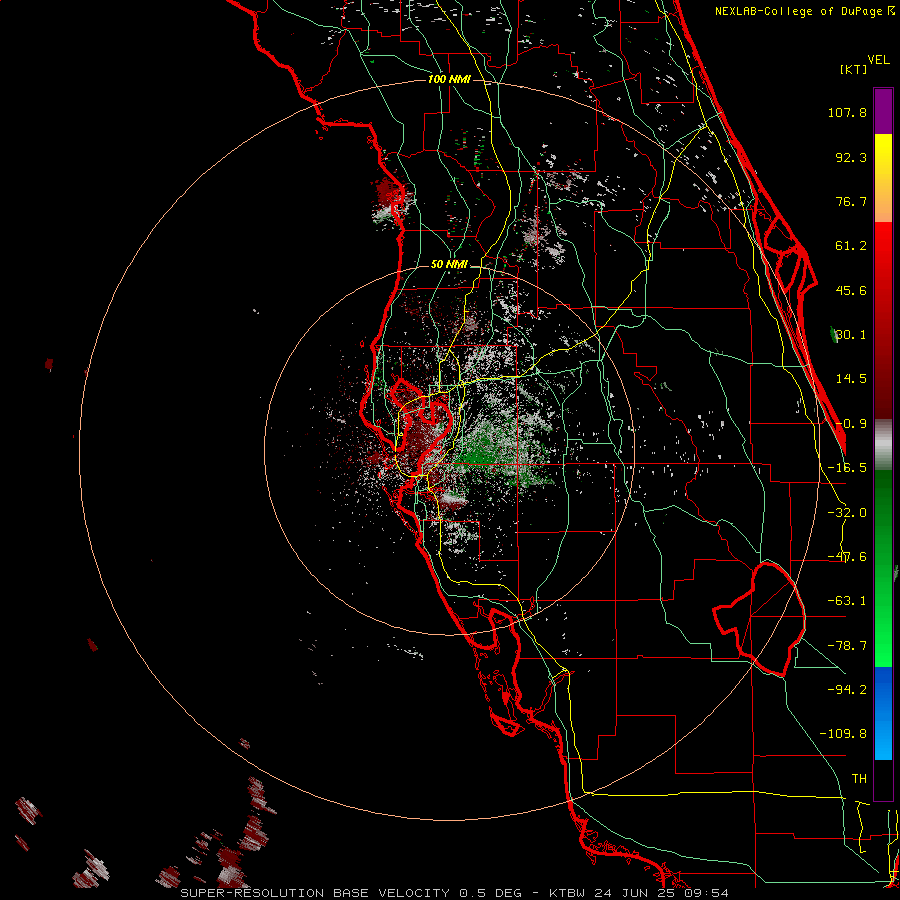Click the TH threshold label
Screen dimensions: 900x900
pyautogui.click(x=859, y=779)
